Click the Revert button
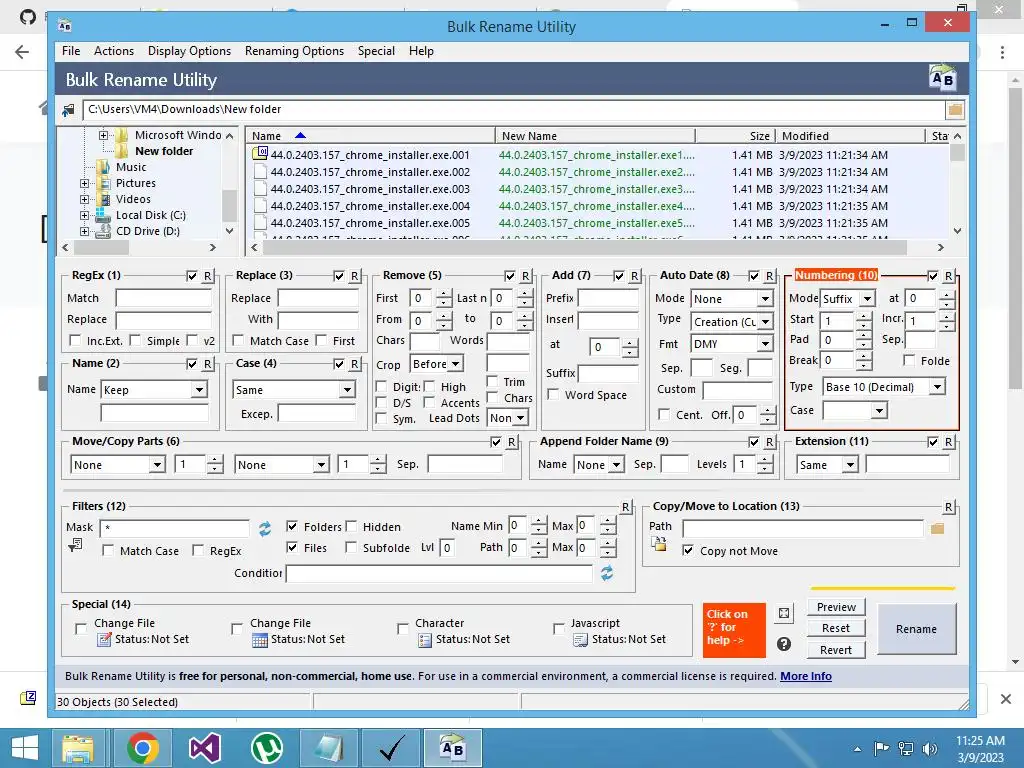1024x768 pixels. (836, 650)
